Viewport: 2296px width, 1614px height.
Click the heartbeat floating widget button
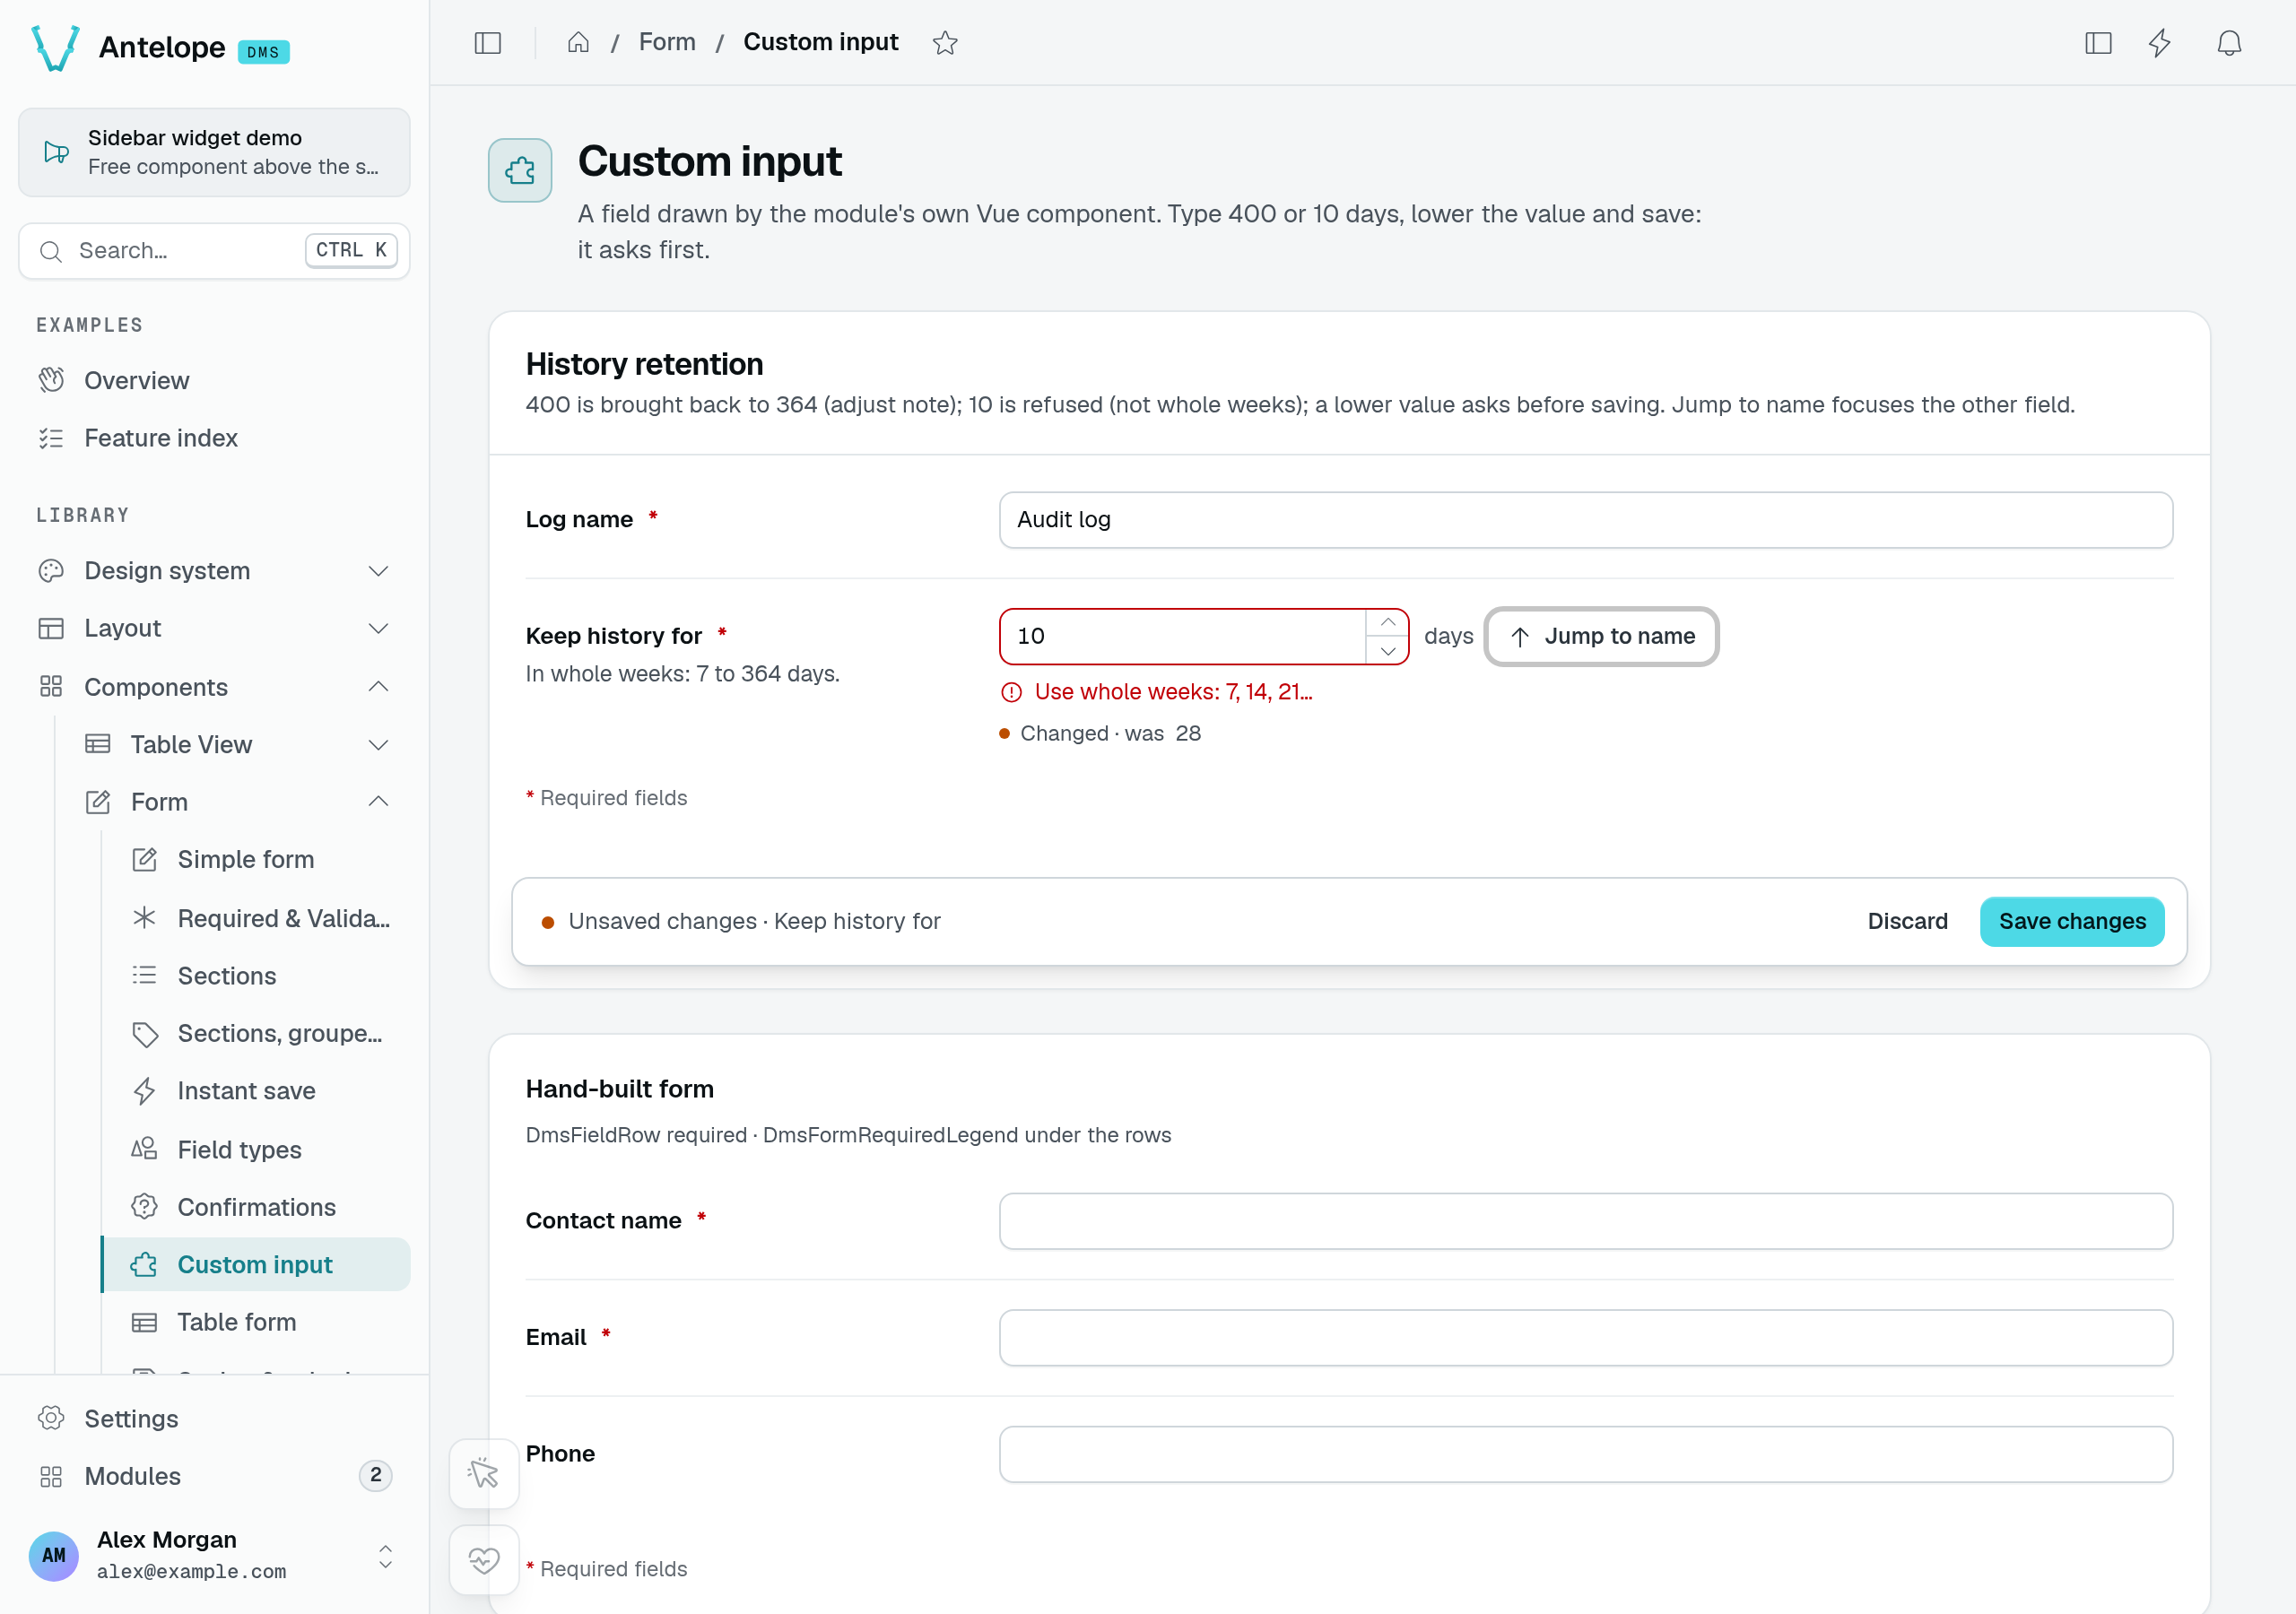coord(484,1559)
